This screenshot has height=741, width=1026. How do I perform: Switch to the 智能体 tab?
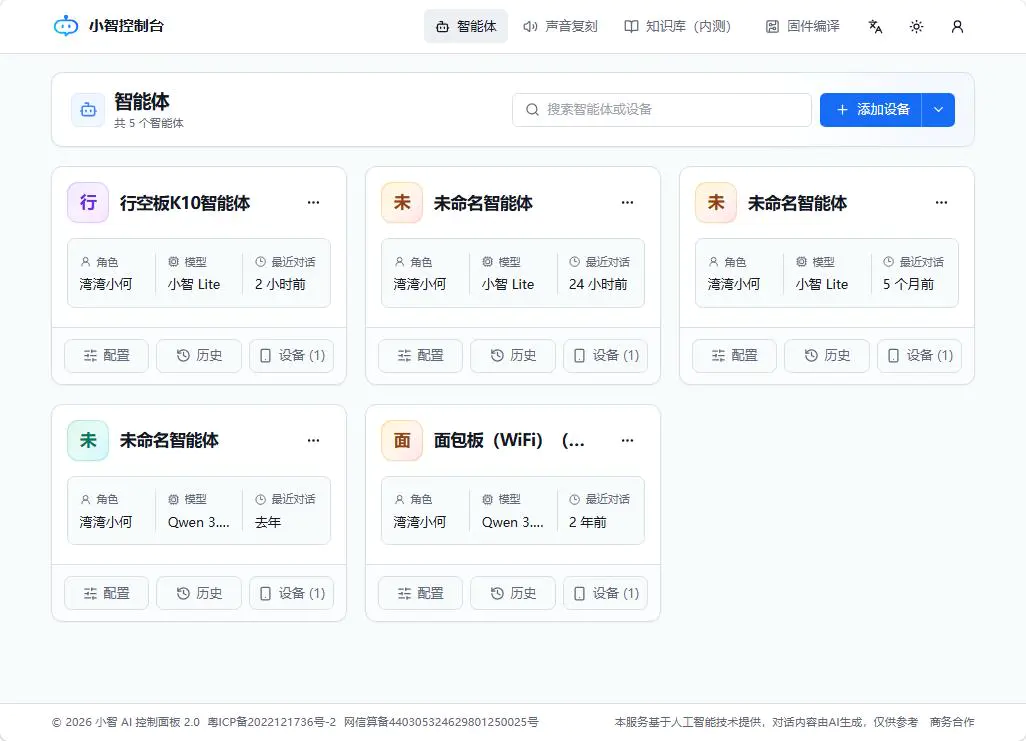pos(466,26)
